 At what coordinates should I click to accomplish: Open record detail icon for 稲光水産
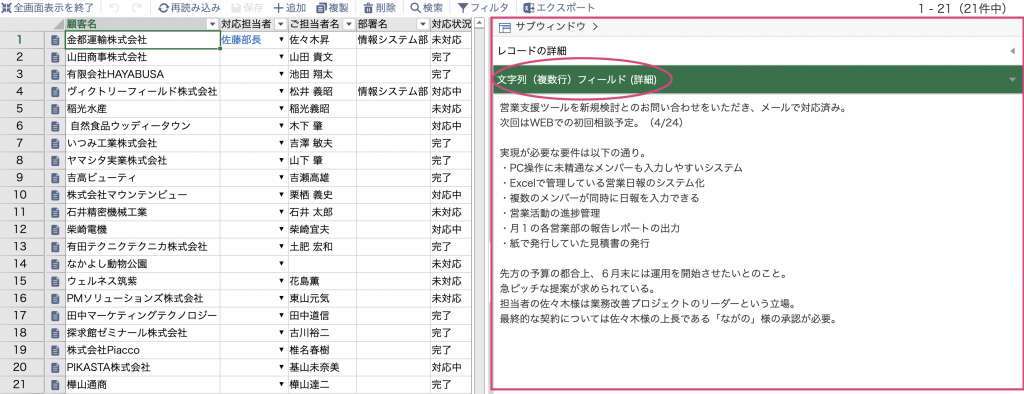56,108
